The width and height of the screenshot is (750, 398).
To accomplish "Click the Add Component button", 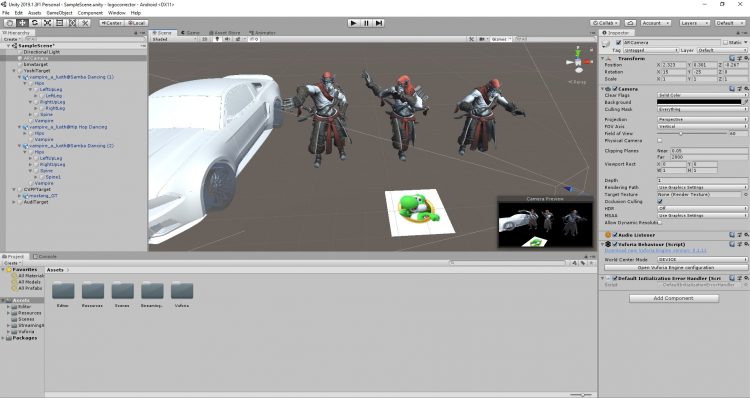I will pos(673,298).
